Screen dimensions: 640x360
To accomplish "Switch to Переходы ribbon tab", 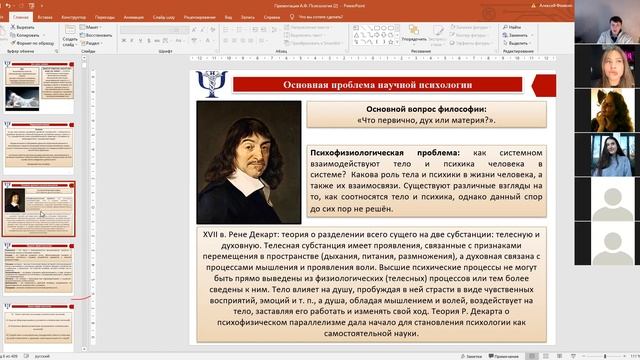I will pos(104,17).
